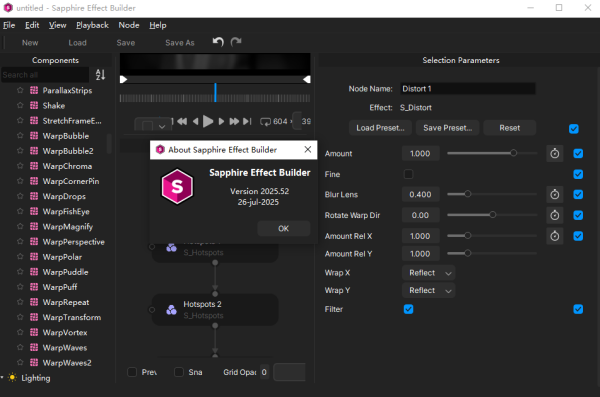
Task: Uncheck the Amount row's right-side checkbox
Action: (x=578, y=154)
